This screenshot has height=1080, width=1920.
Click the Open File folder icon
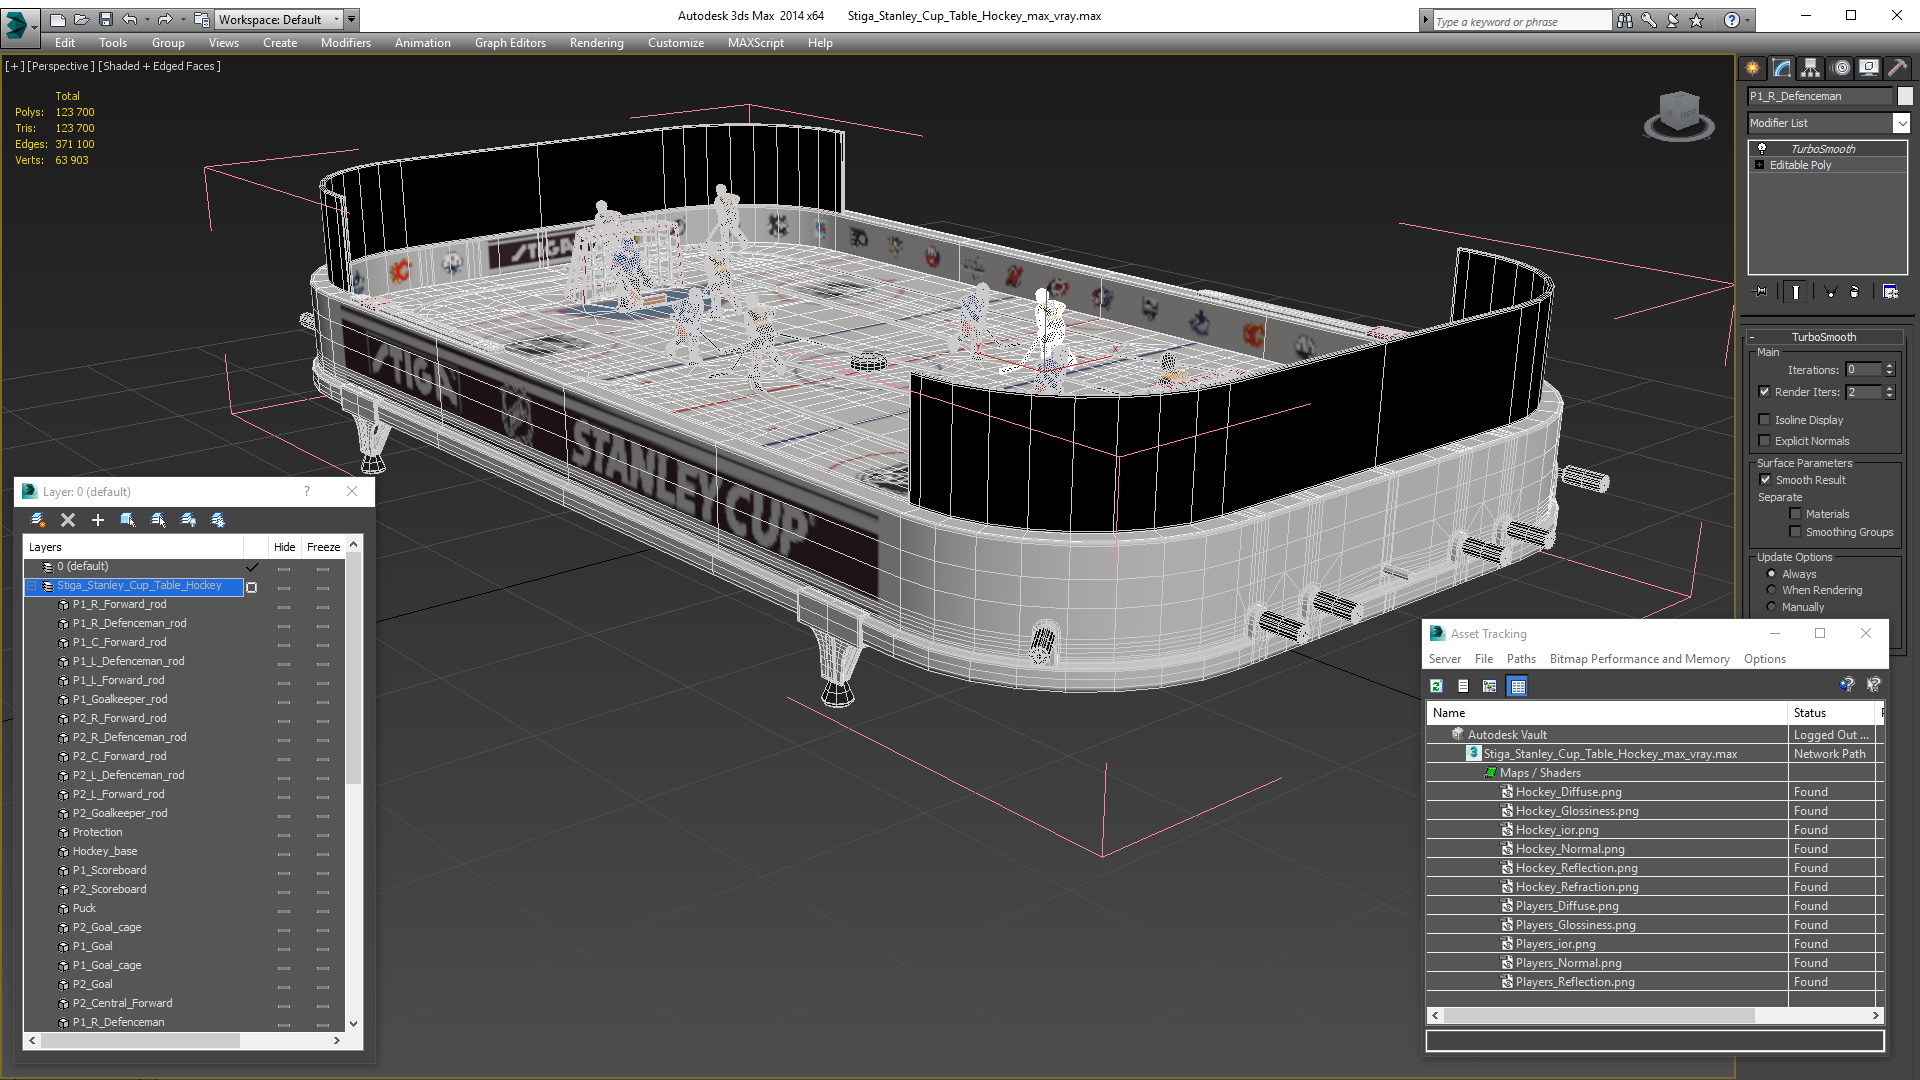82,19
